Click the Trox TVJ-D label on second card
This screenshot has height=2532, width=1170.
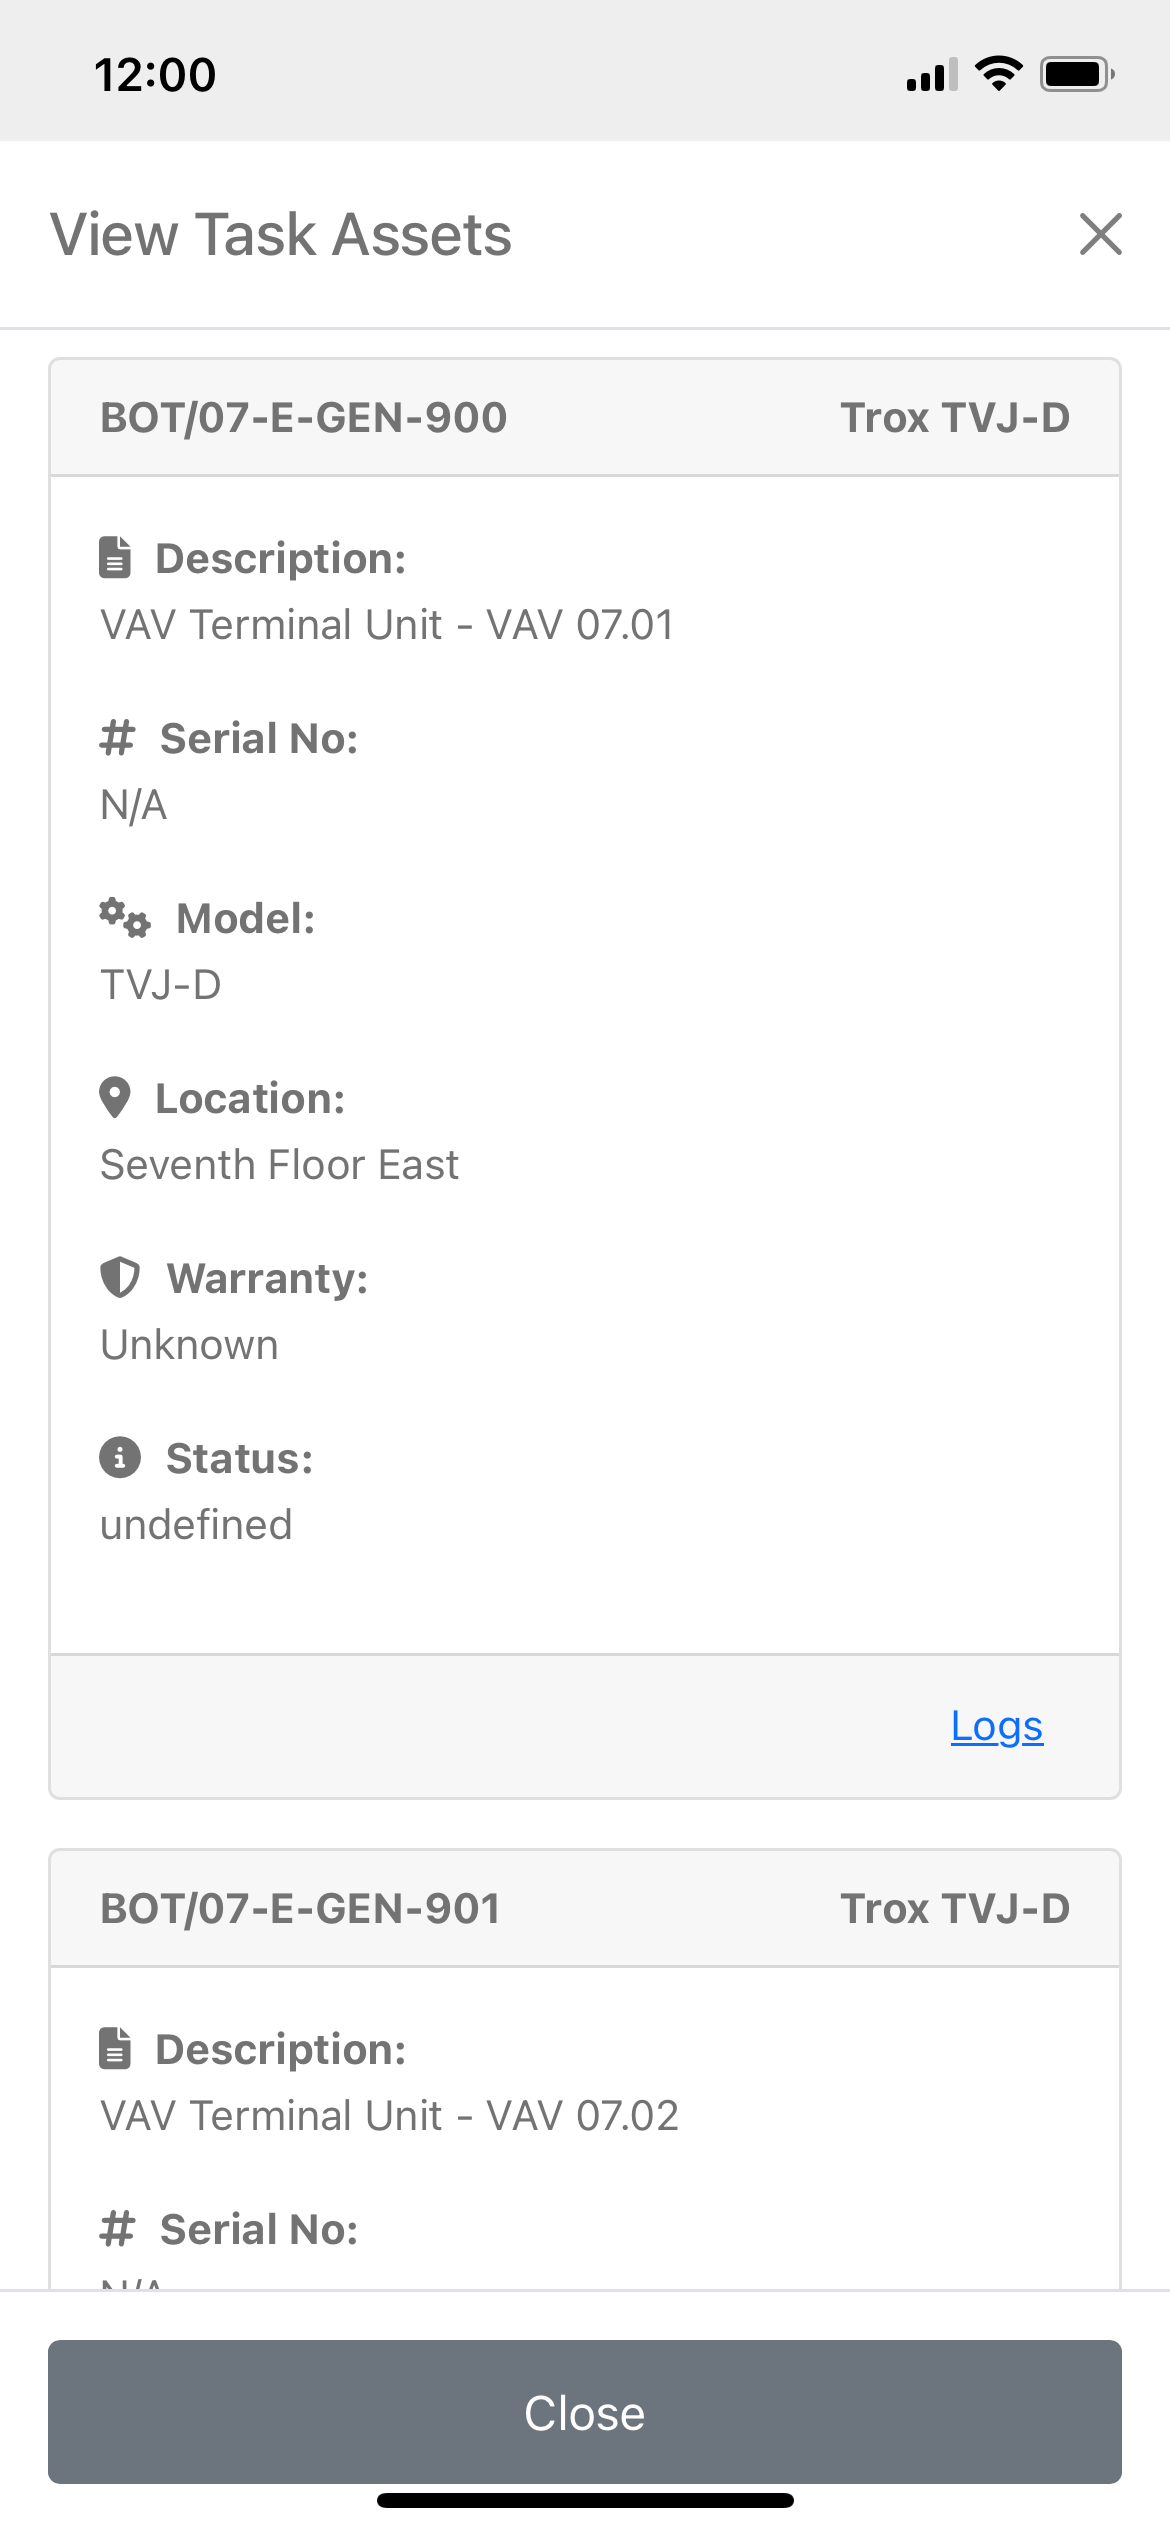[x=955, y=1909]
